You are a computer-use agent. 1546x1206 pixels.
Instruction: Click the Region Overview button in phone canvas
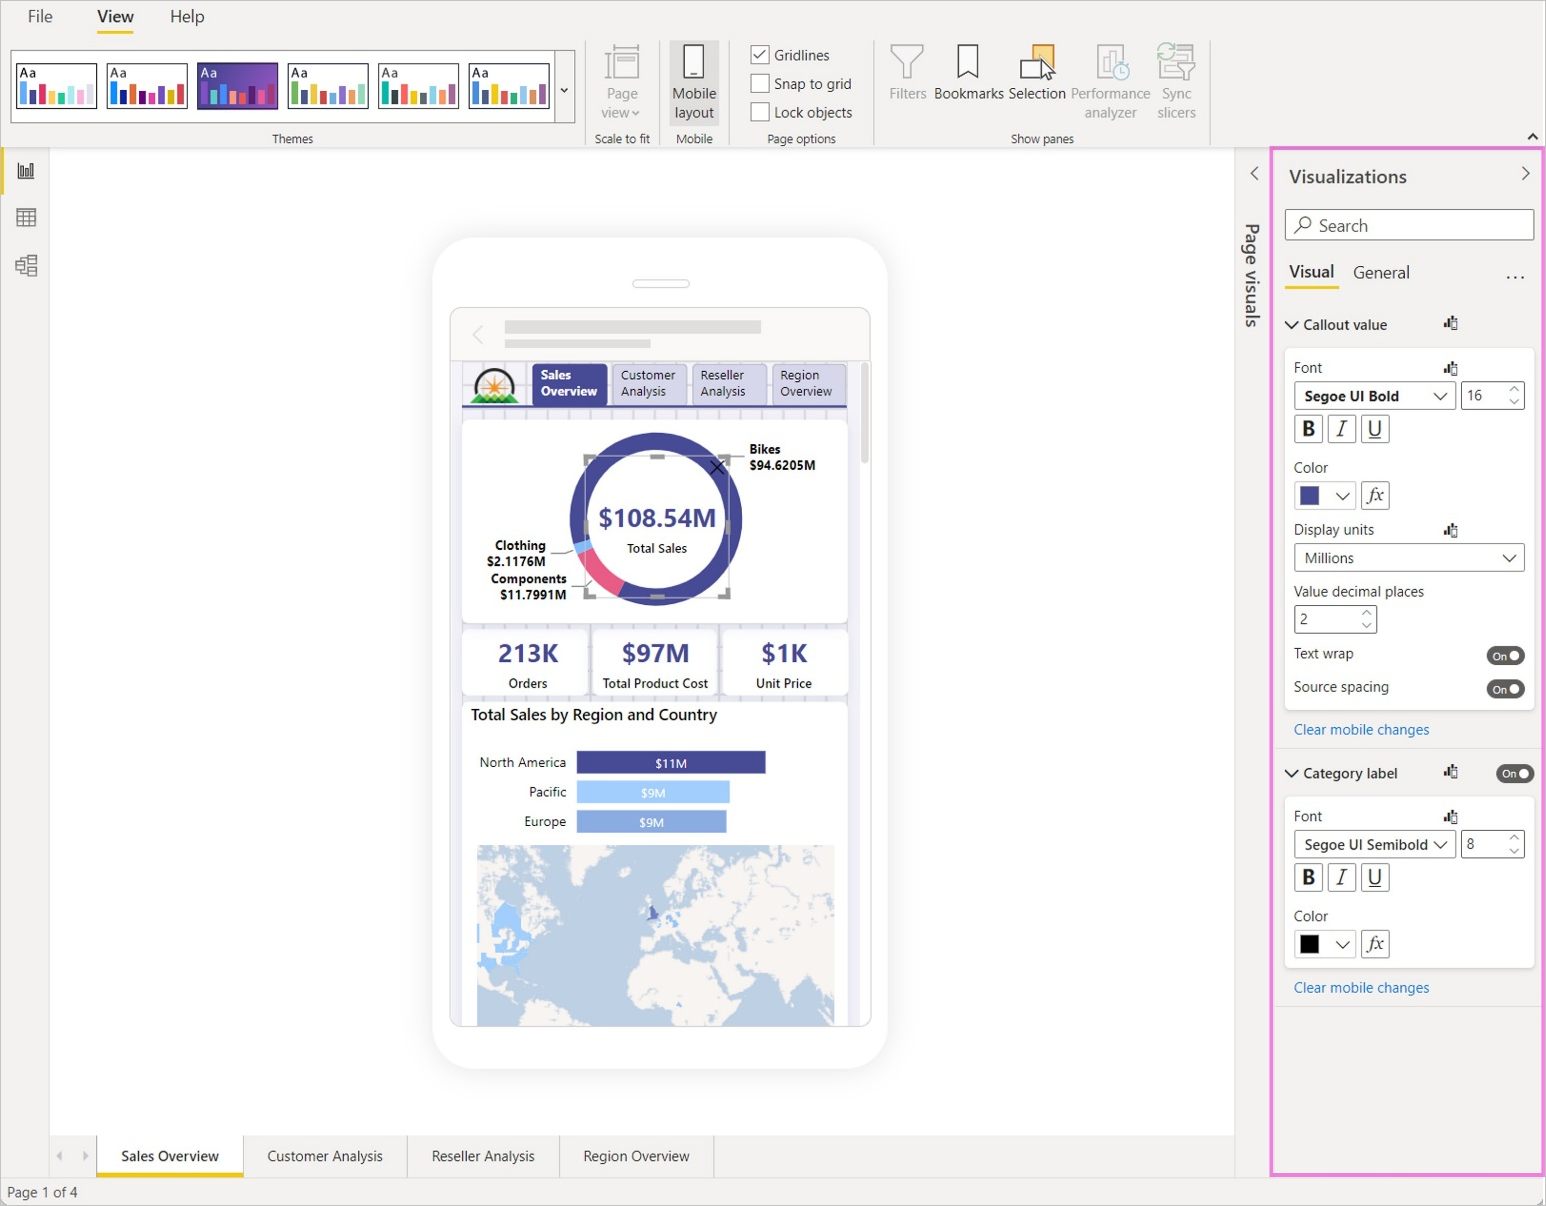point(807,384)
